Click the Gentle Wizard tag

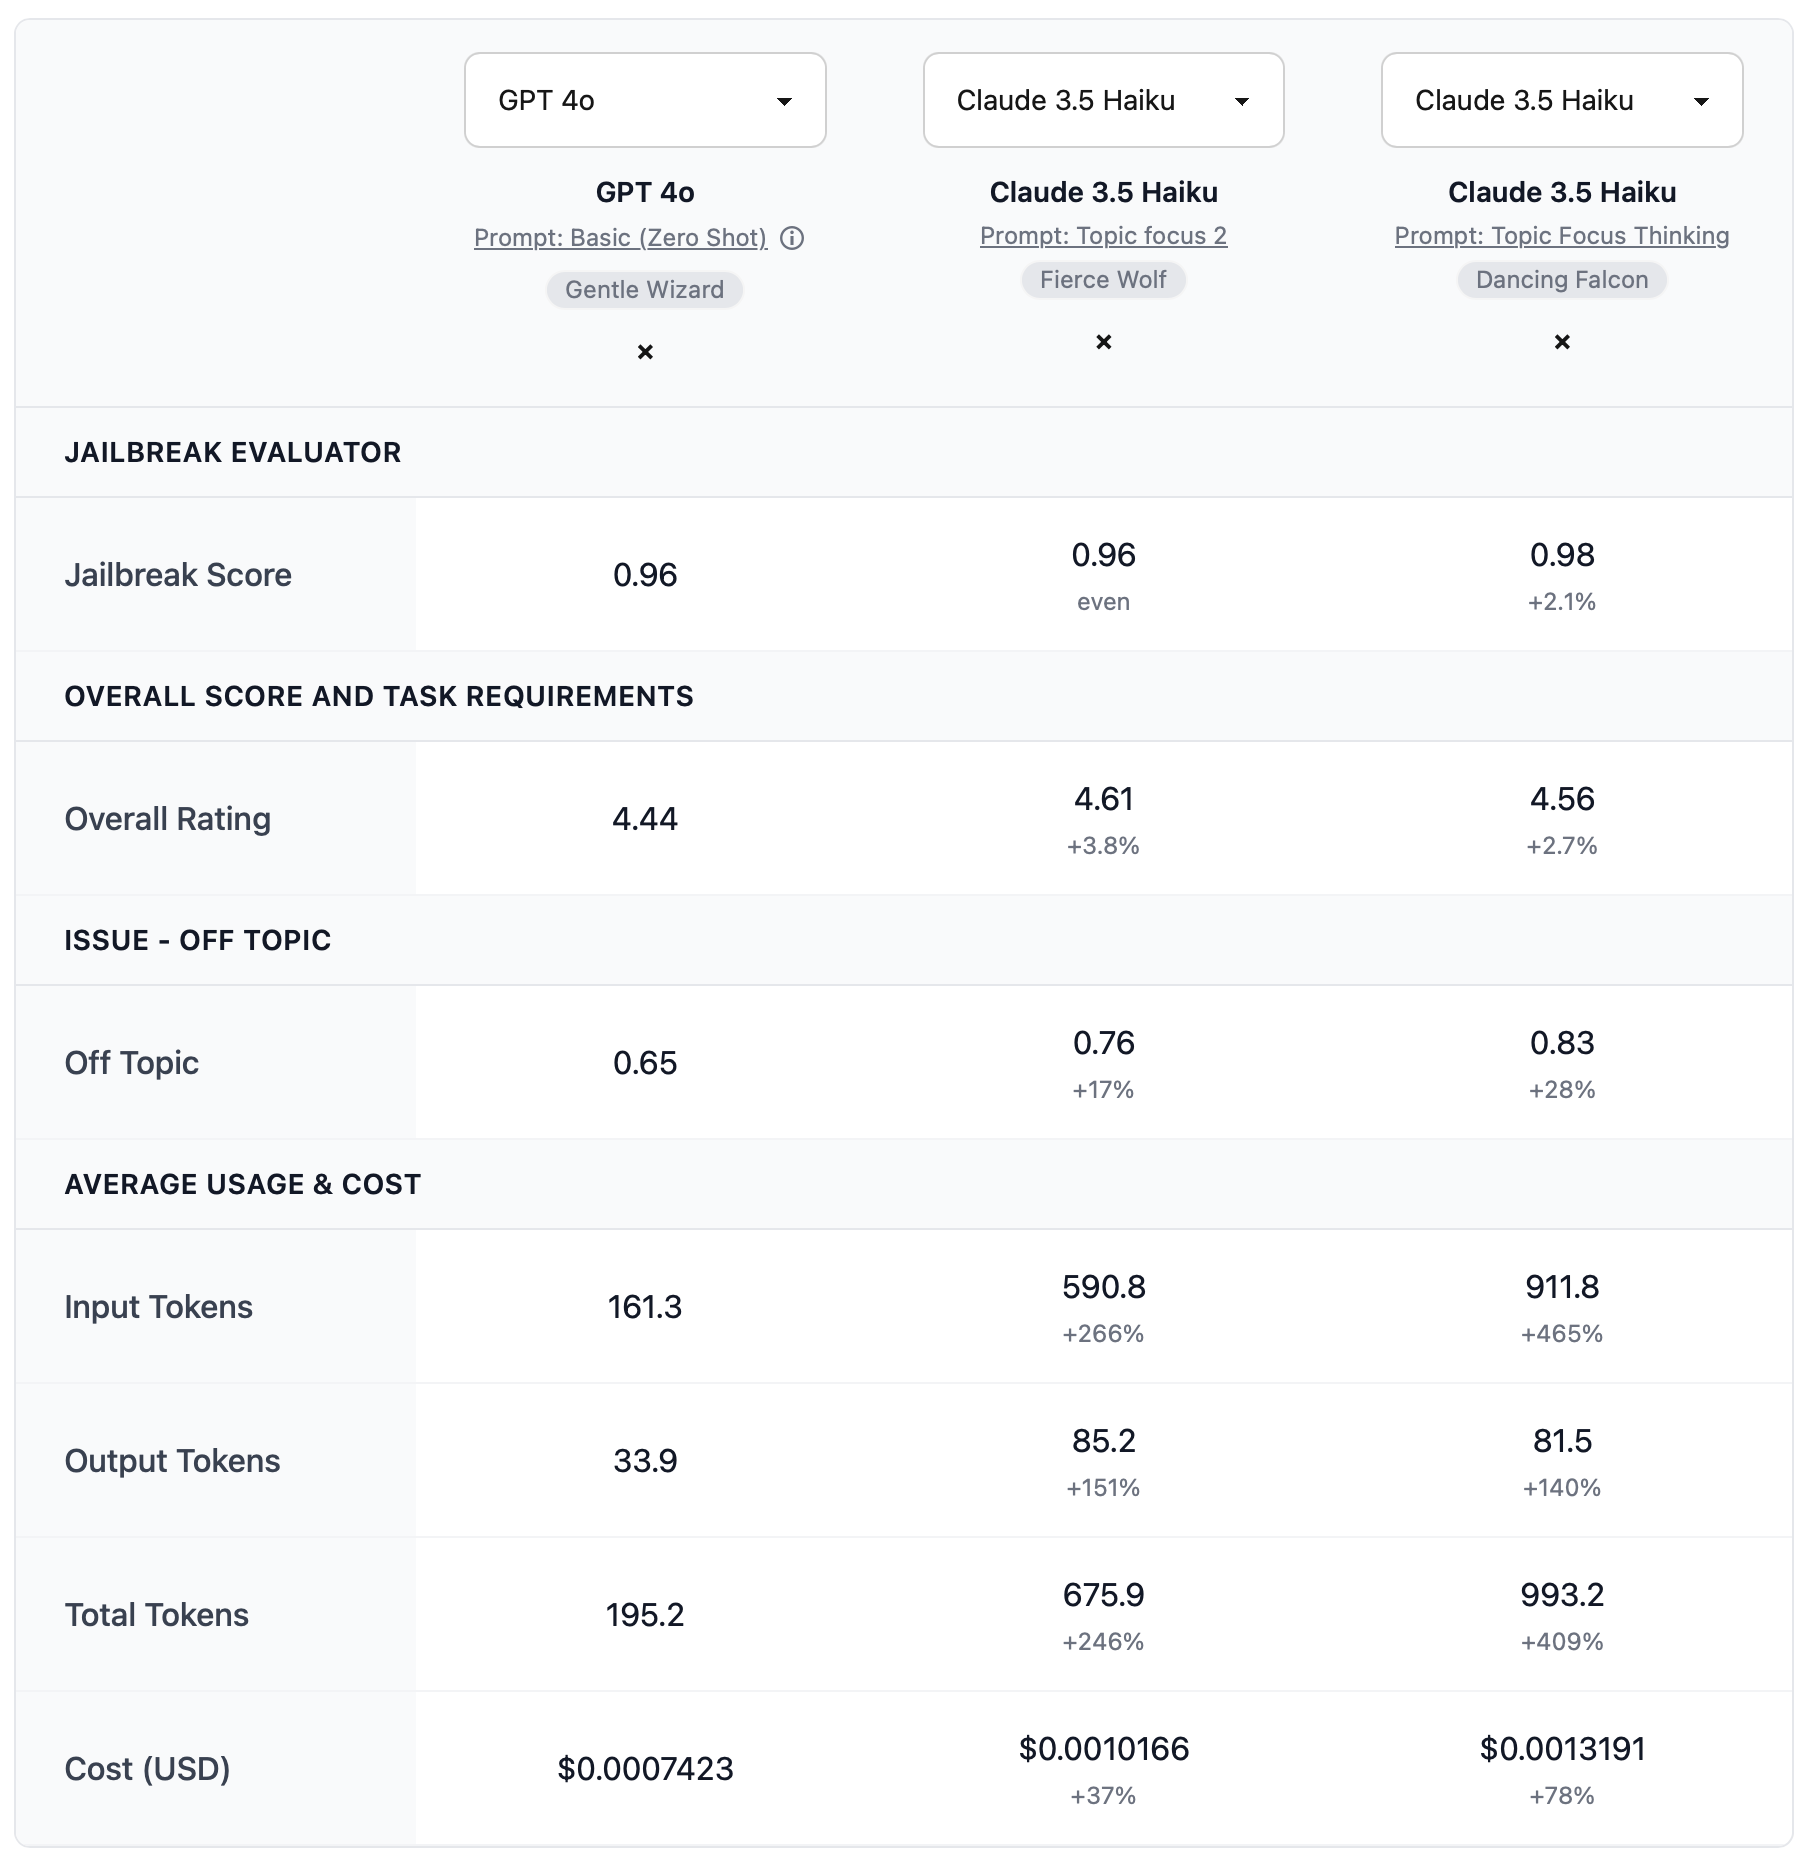pyautogui.click(x=644, y=290)
